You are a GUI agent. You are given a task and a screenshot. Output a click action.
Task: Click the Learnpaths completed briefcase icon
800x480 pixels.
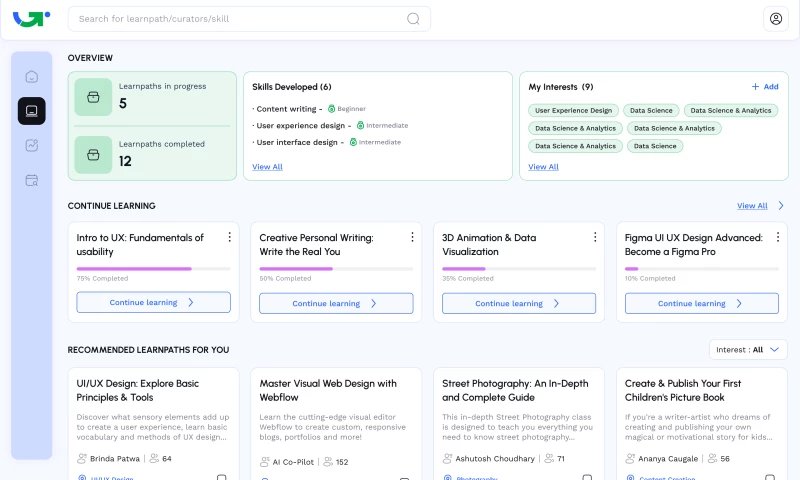(x=93, y=155)
